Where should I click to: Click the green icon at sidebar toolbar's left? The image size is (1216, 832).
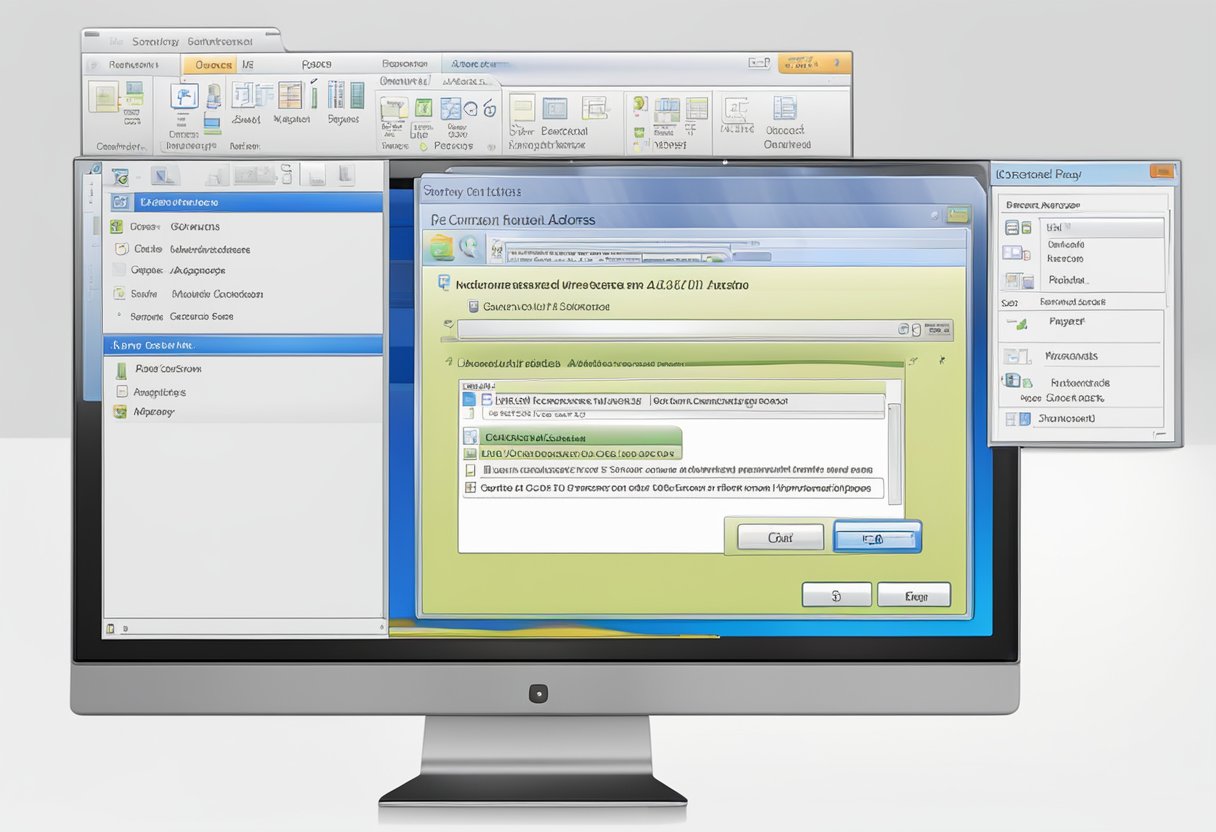pyautogui.click(x=120, y=177)
